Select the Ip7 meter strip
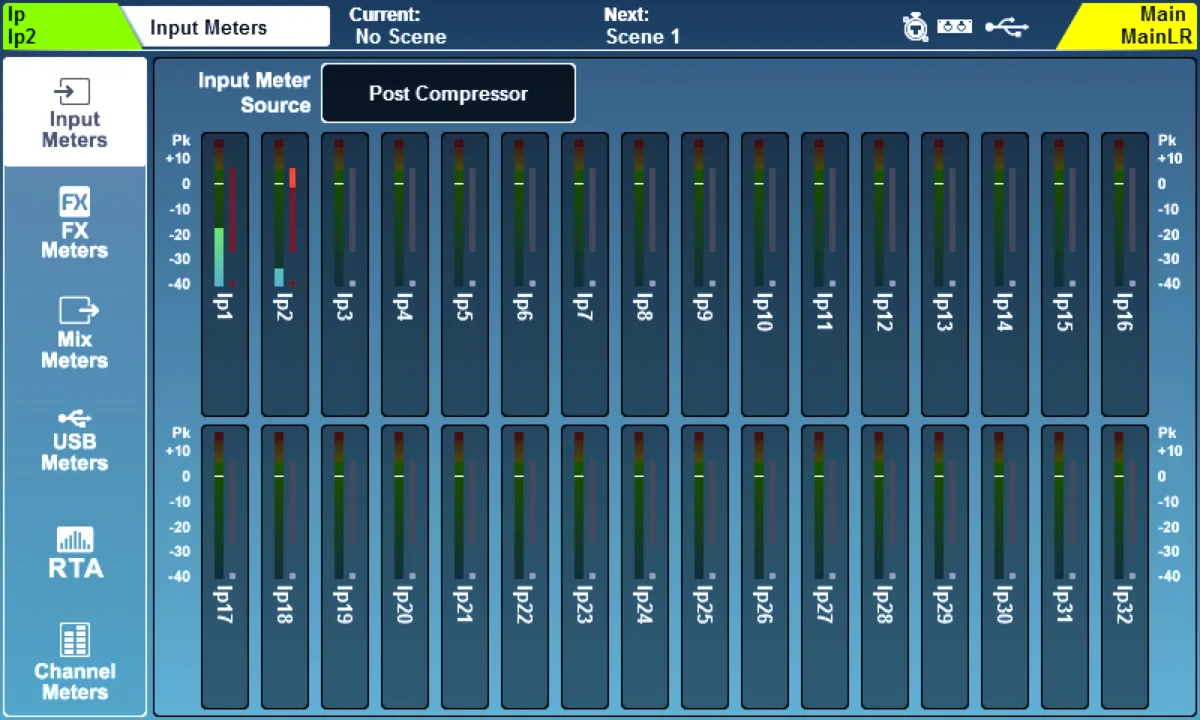The width and height of the screenshot is (1200, 720). tap(585, 274)
